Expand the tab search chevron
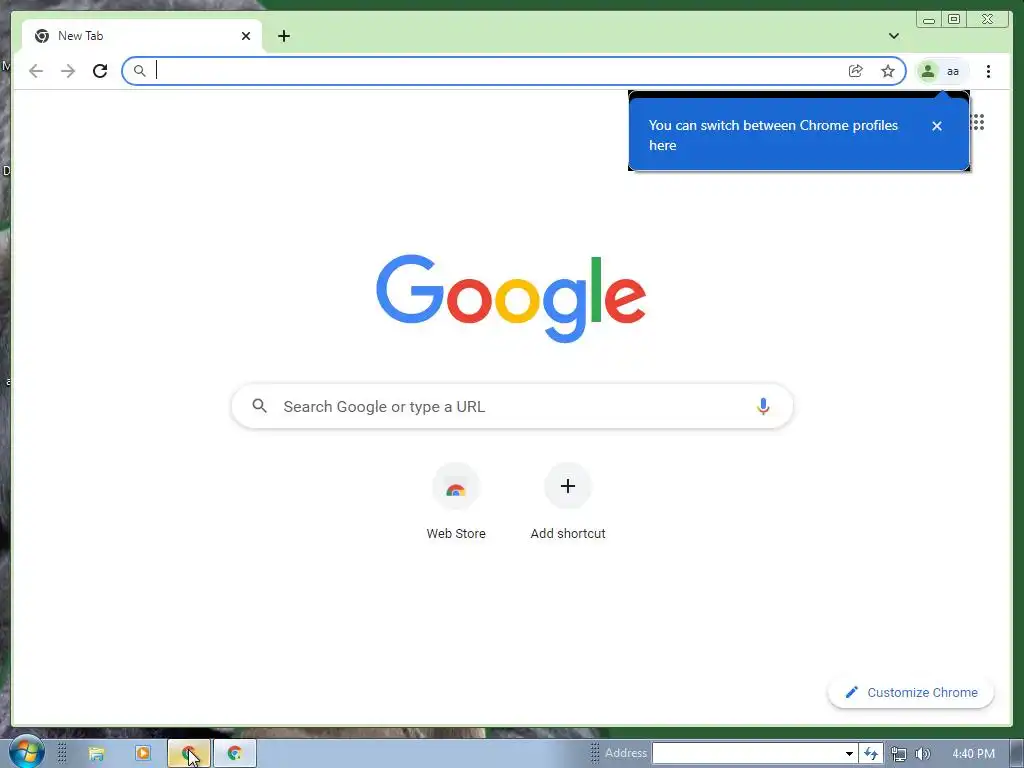 pos(893,36)
